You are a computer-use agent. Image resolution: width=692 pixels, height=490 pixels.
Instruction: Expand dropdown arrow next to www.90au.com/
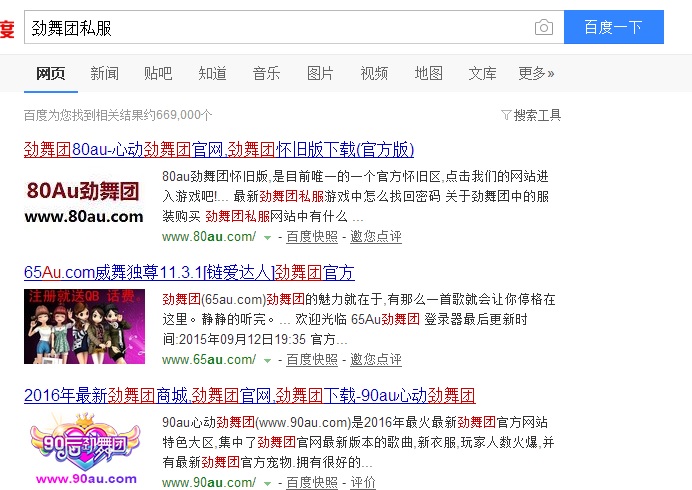pos(267,483)
